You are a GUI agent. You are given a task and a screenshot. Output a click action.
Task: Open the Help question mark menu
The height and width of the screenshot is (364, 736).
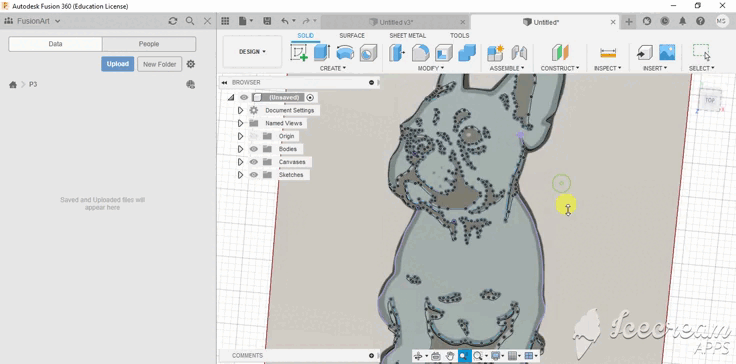click(x=700, y=21)
